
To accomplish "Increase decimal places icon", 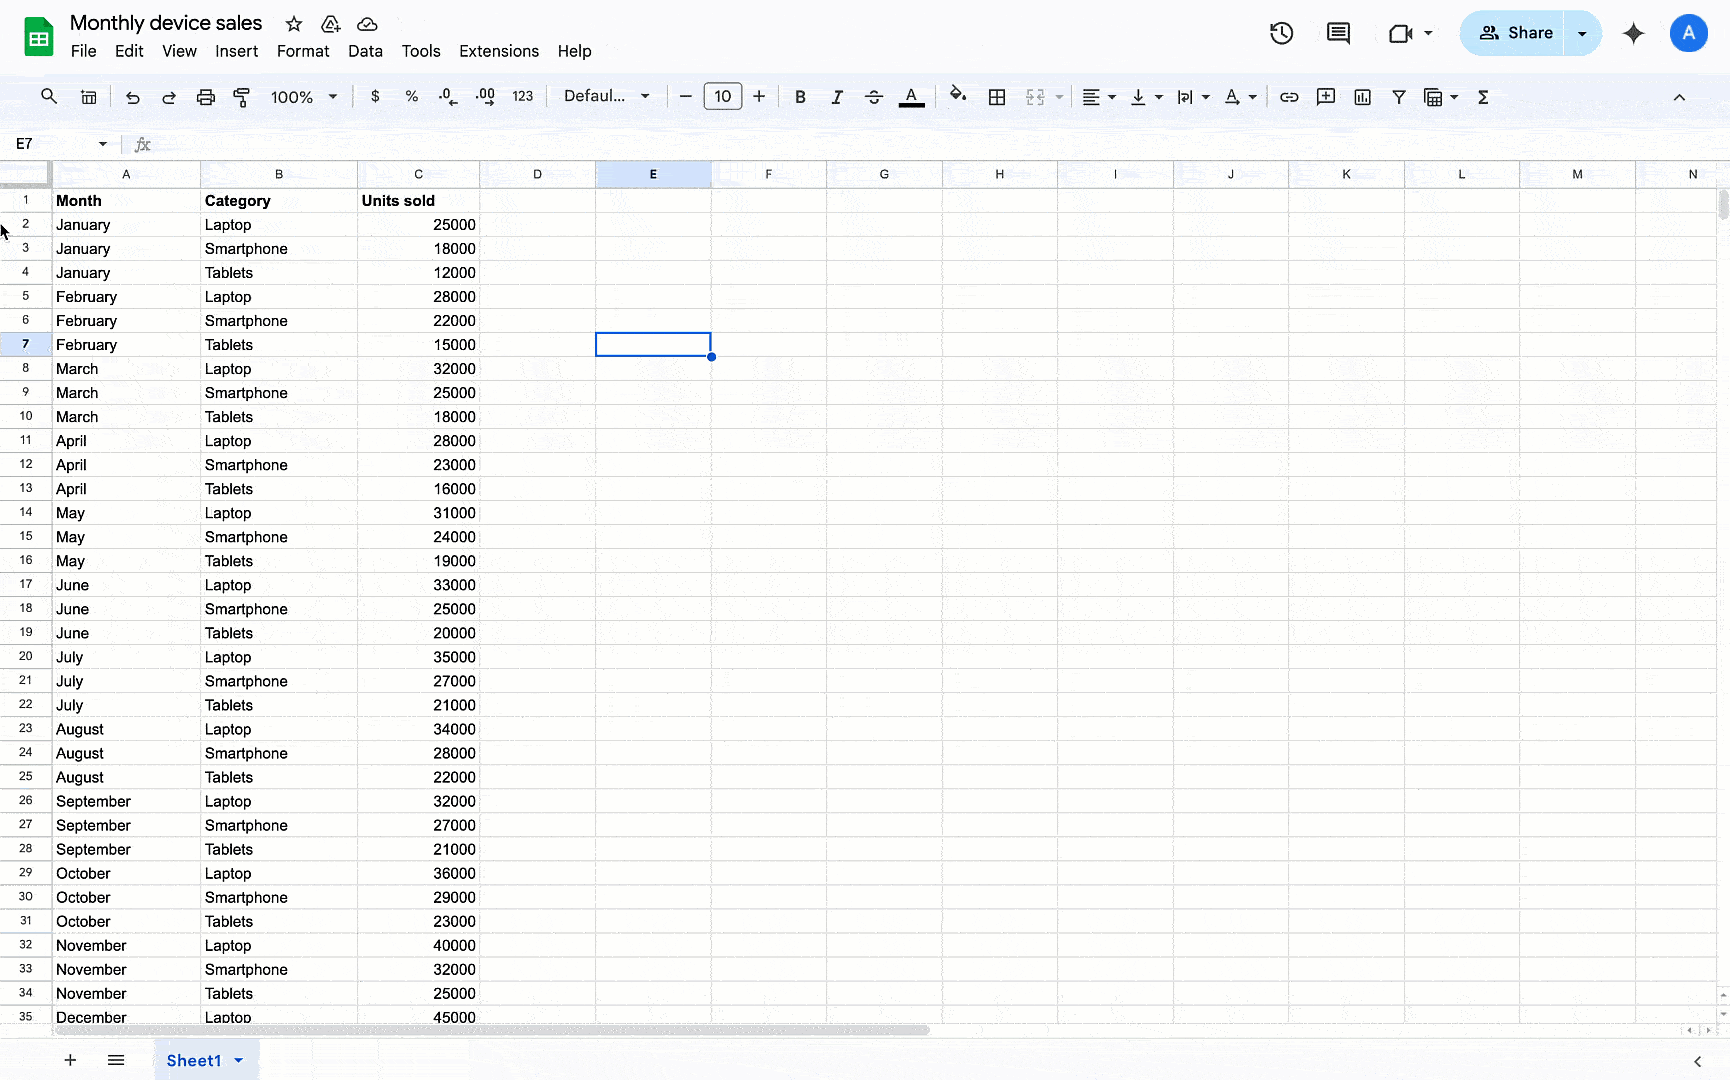I will tap(485, 97).
